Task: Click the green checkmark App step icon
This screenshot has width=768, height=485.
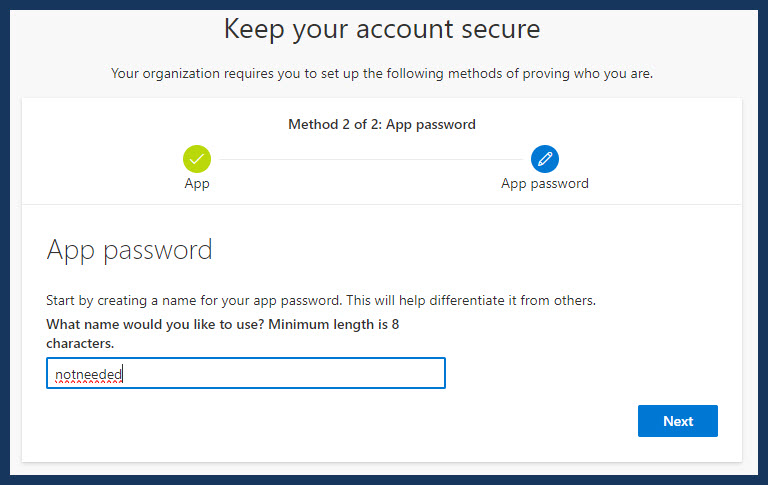Action: click(x=197, y=159)
